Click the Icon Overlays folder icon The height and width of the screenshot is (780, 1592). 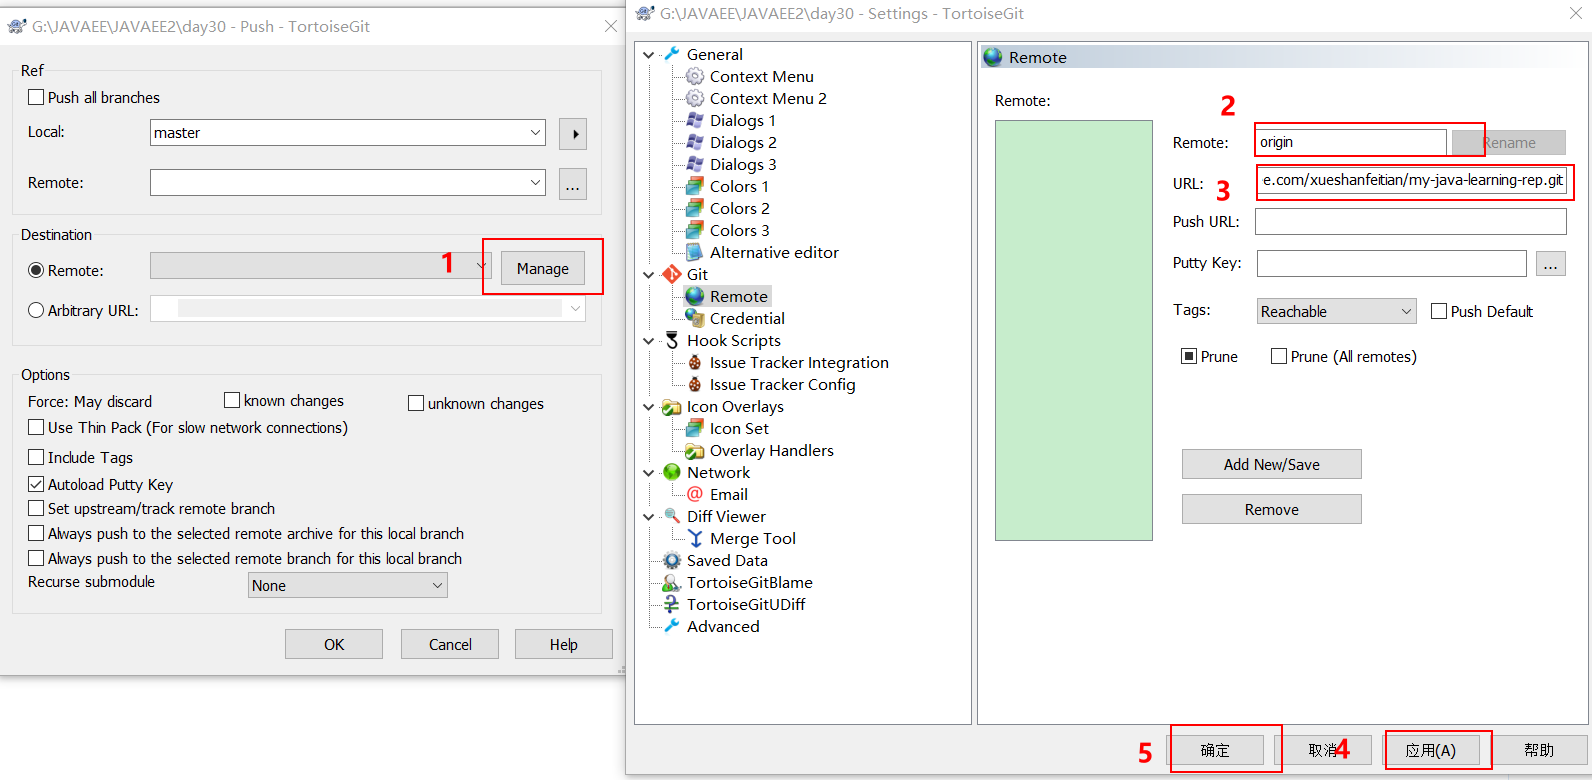[672, 406]
